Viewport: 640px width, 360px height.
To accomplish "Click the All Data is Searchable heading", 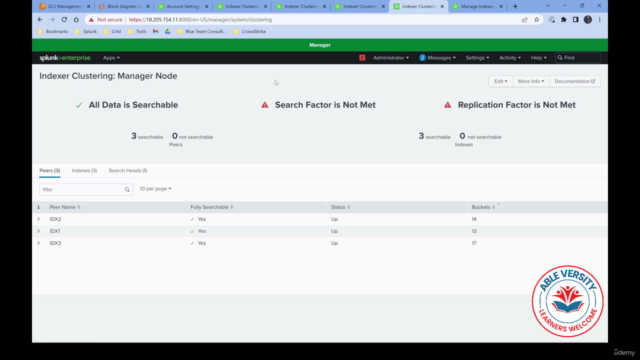I will [x=133, y=105].
